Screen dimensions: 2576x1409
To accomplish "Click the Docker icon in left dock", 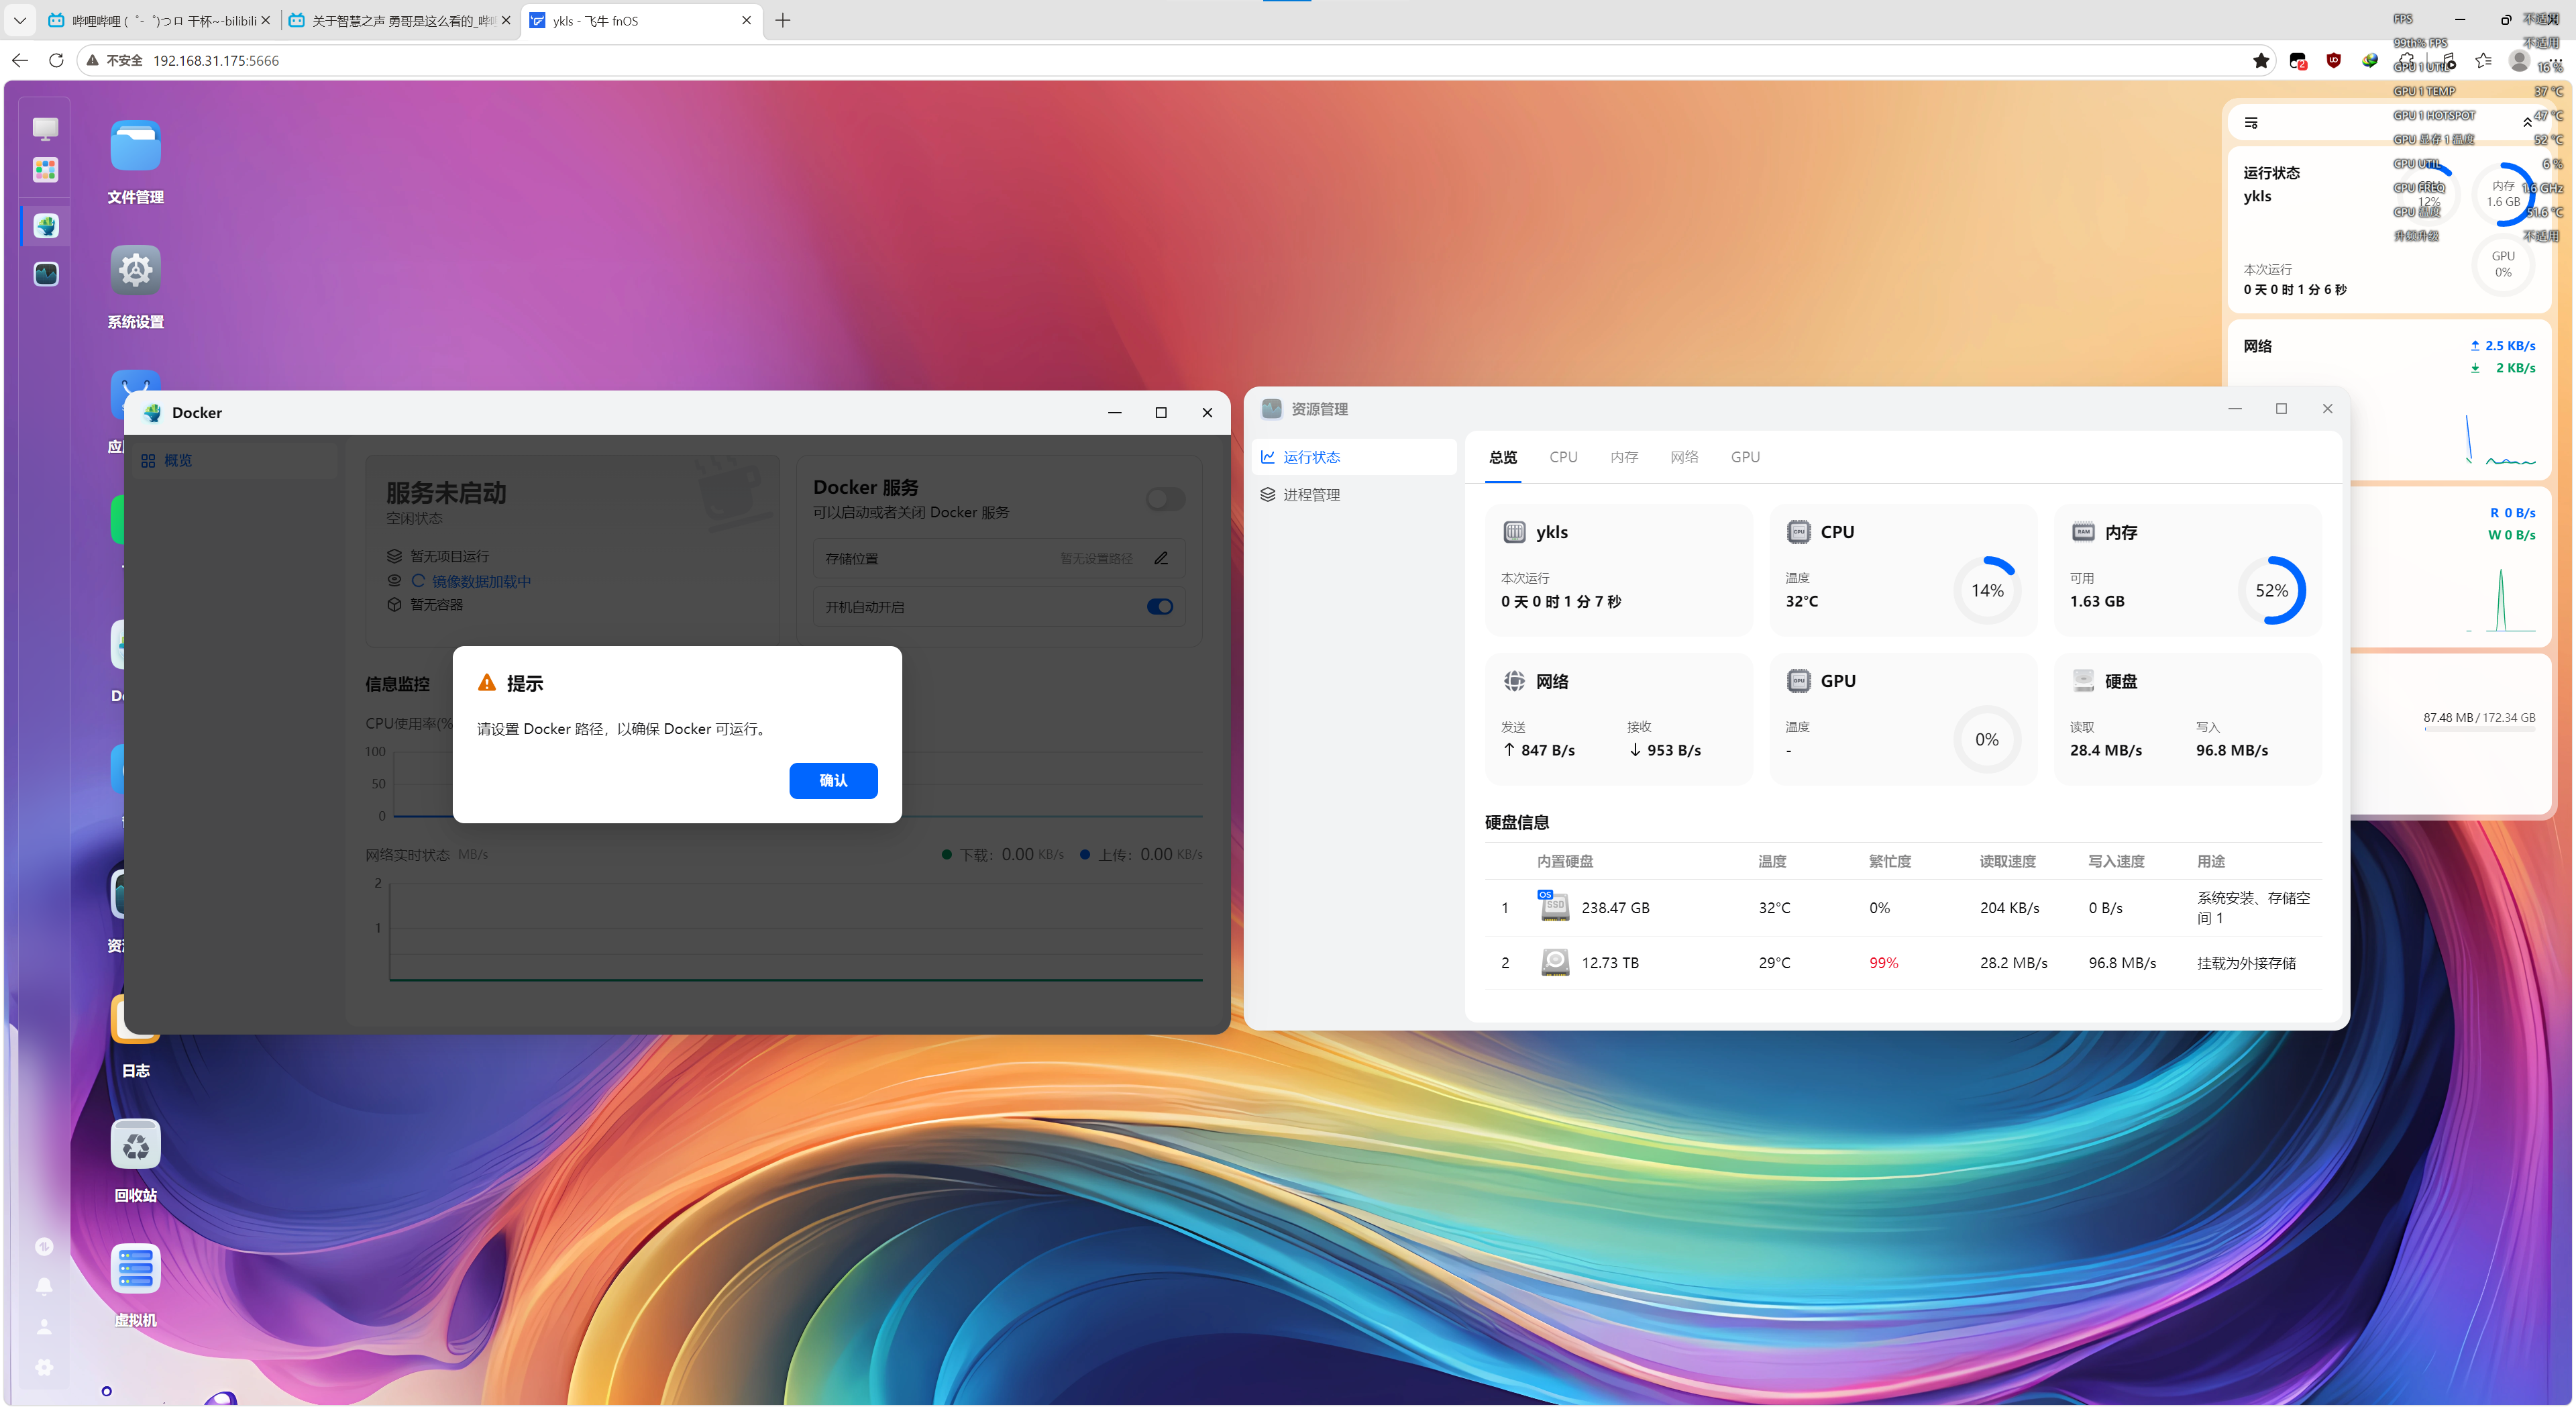I will (x=46, y=226).
